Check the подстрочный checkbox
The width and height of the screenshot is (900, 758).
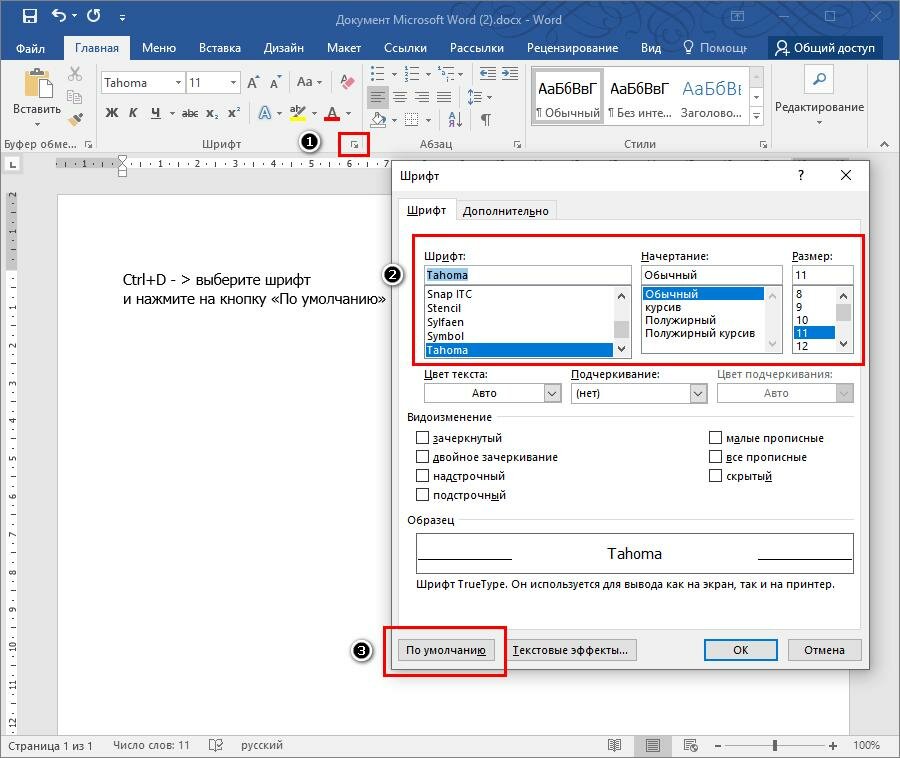(422, 495)
